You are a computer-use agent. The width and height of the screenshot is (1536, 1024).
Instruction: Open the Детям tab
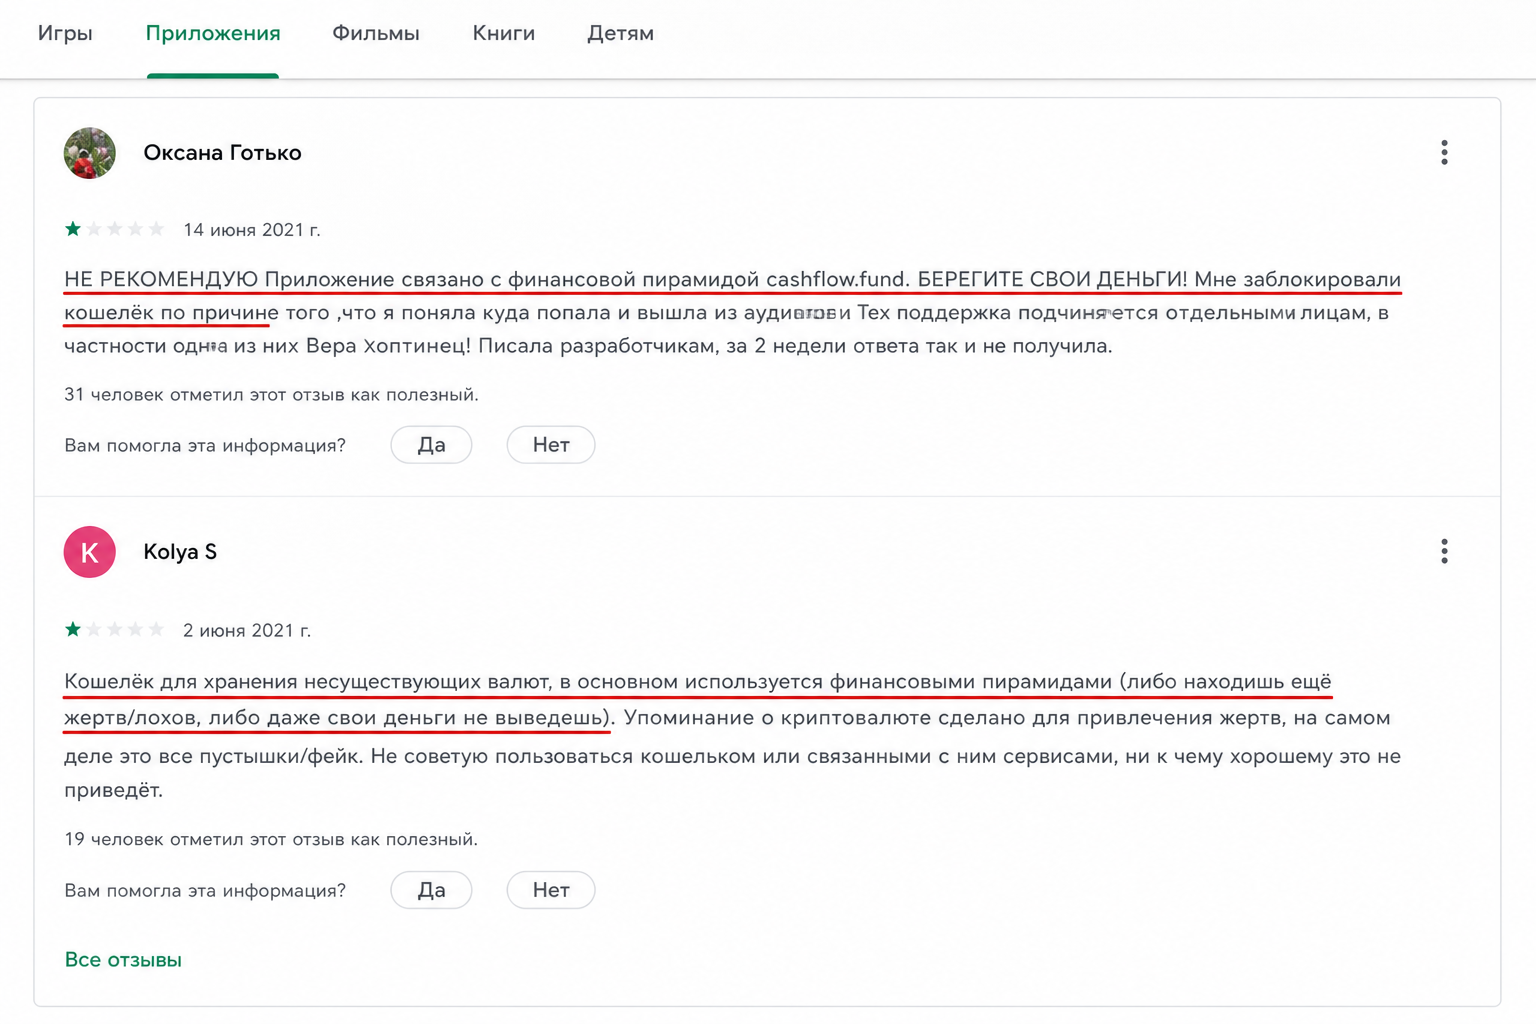coord(620,33)
